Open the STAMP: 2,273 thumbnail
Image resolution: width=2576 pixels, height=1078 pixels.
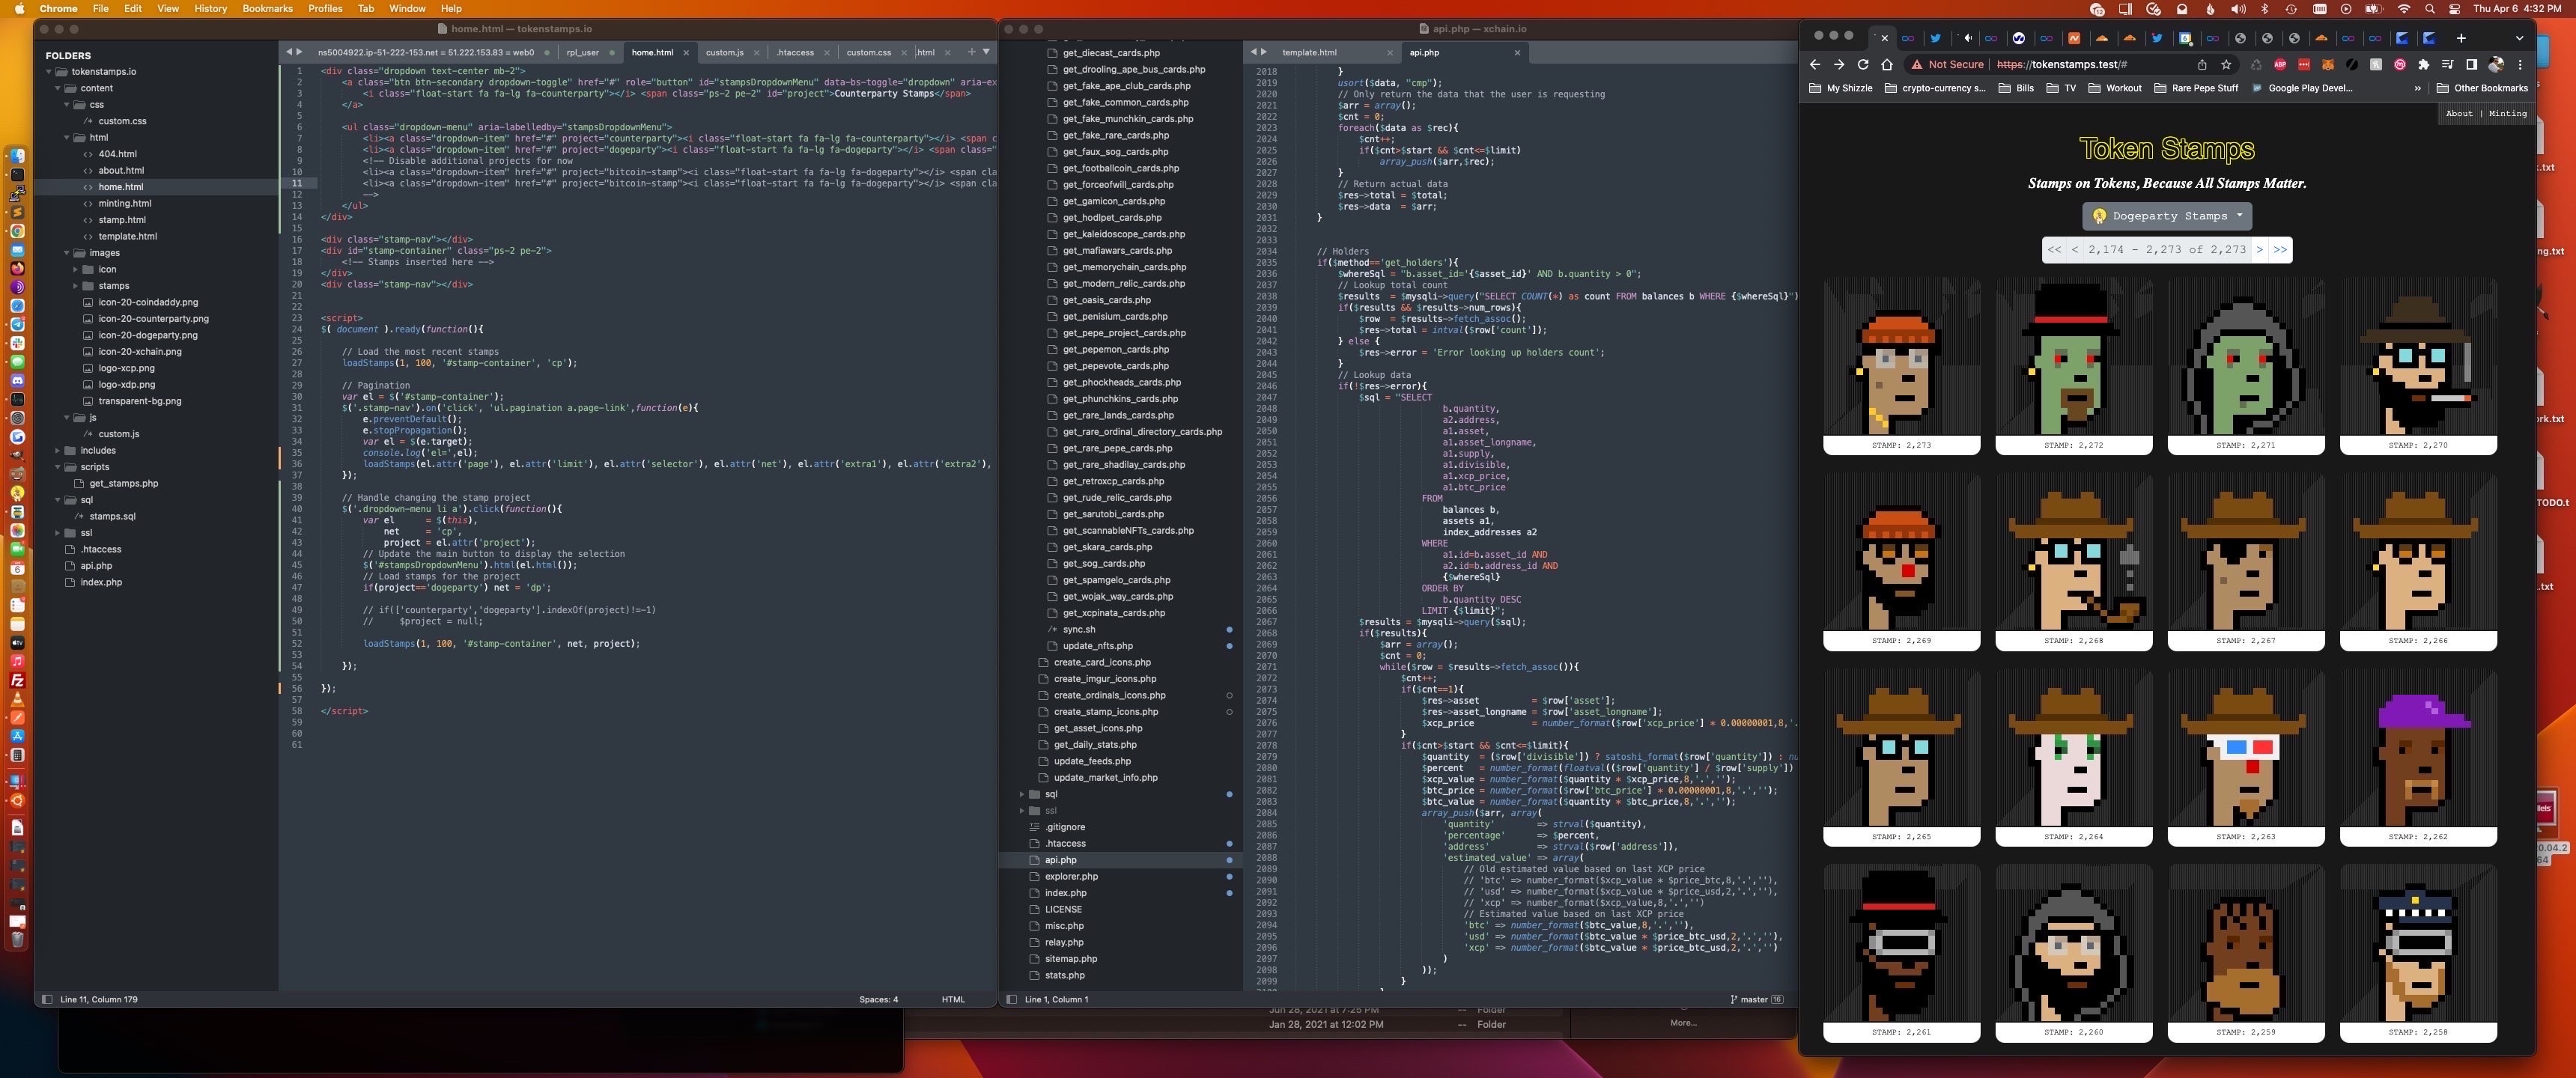[x=1901, y=366]
